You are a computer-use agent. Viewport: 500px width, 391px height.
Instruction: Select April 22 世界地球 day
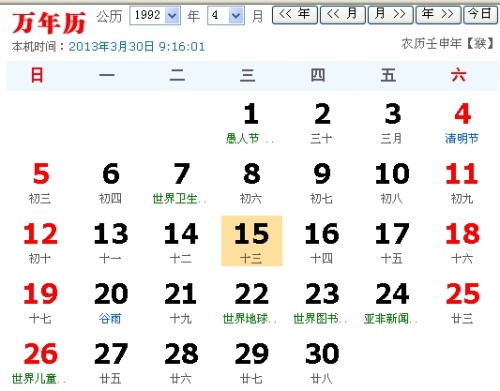click(x=251, y=303)
